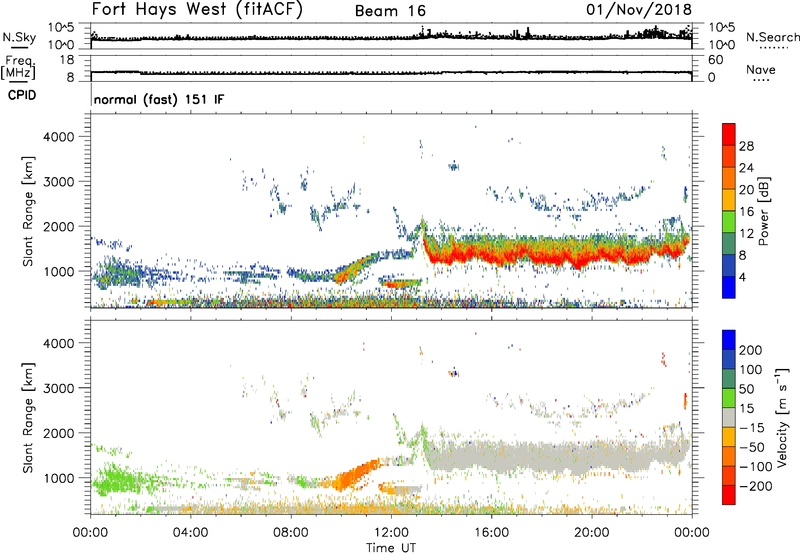Click the Nave tick value "60"
800x554 pixels.
(x=715, y=60)
